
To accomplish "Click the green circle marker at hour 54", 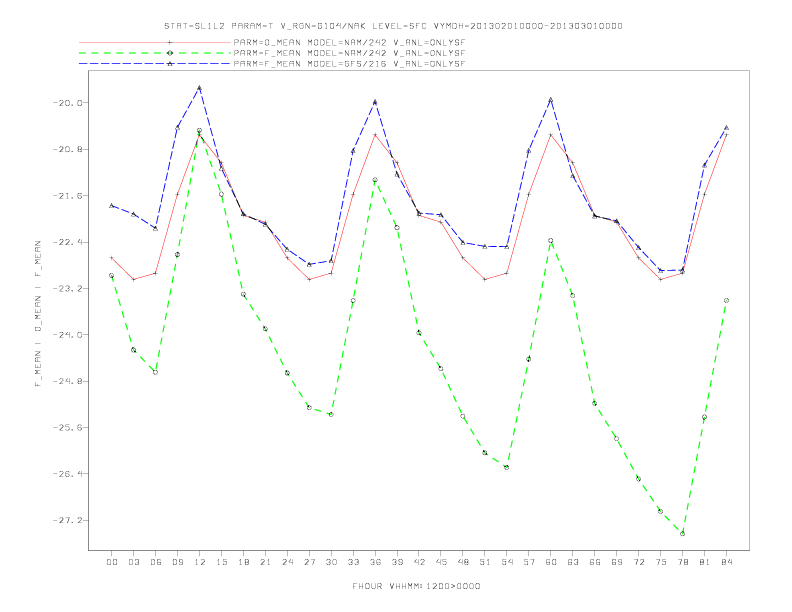I will point(507,468).
